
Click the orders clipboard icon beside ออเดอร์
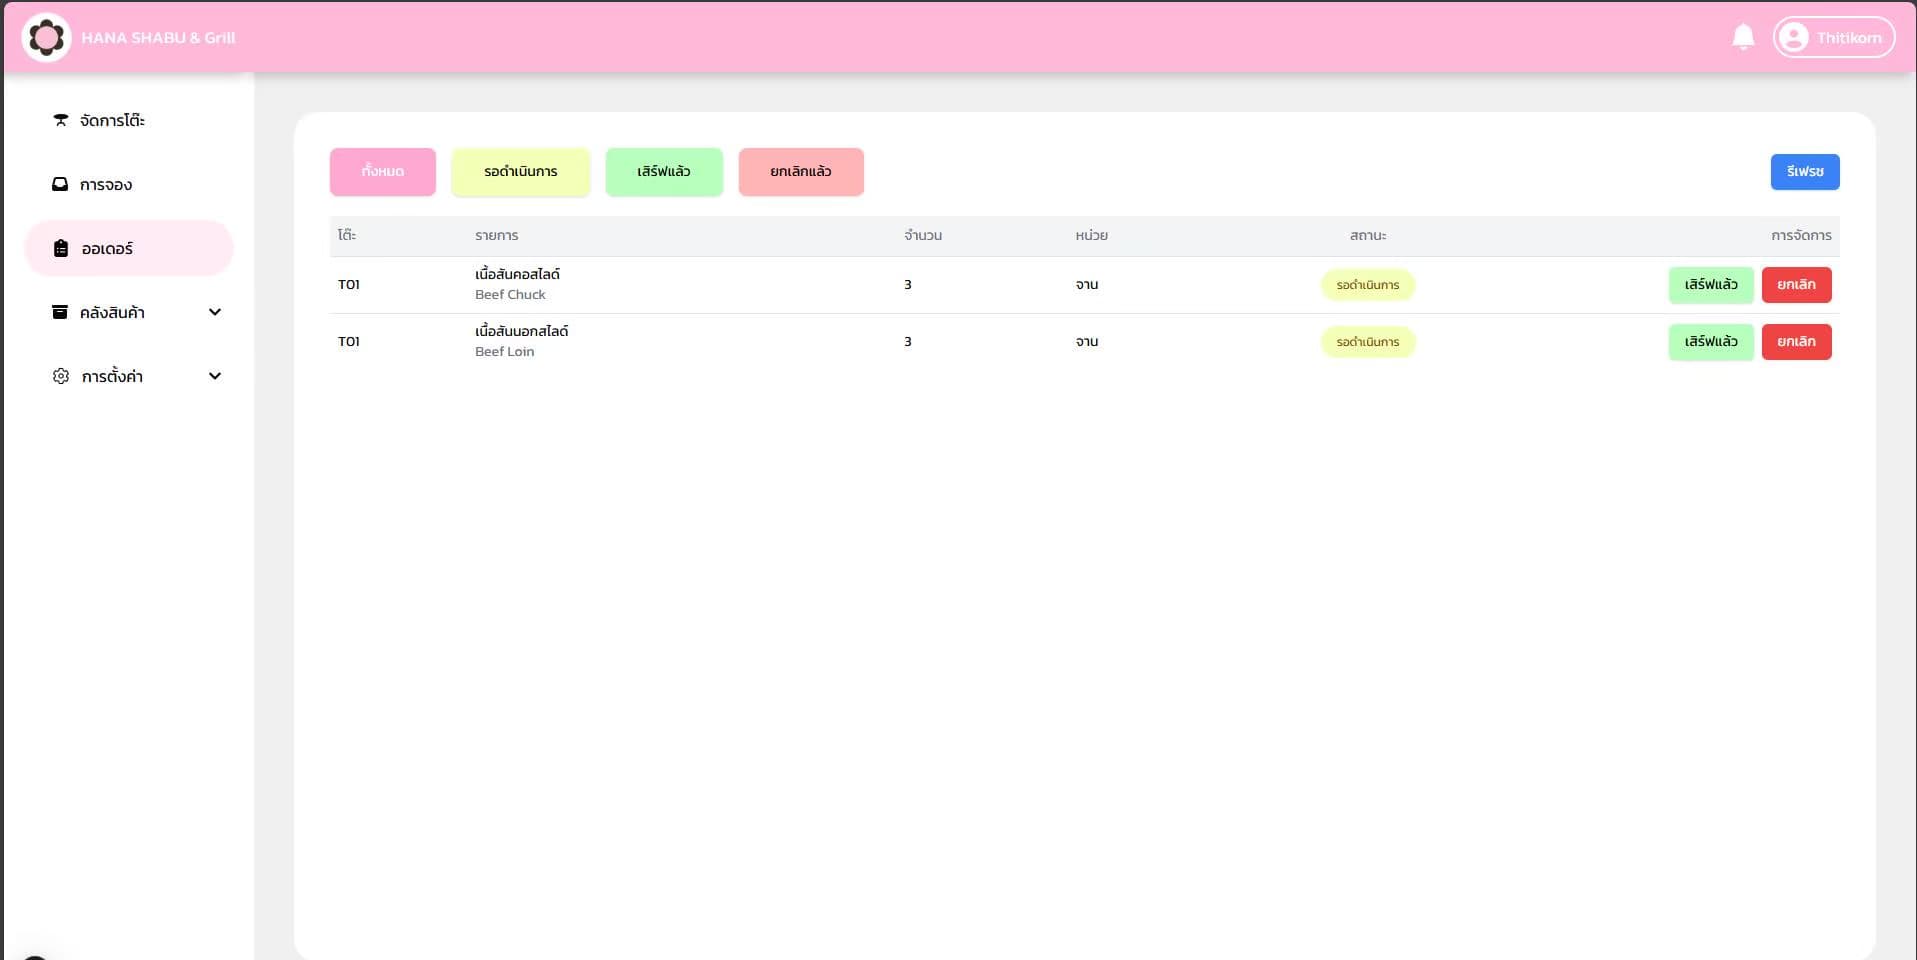coord(61,247)
